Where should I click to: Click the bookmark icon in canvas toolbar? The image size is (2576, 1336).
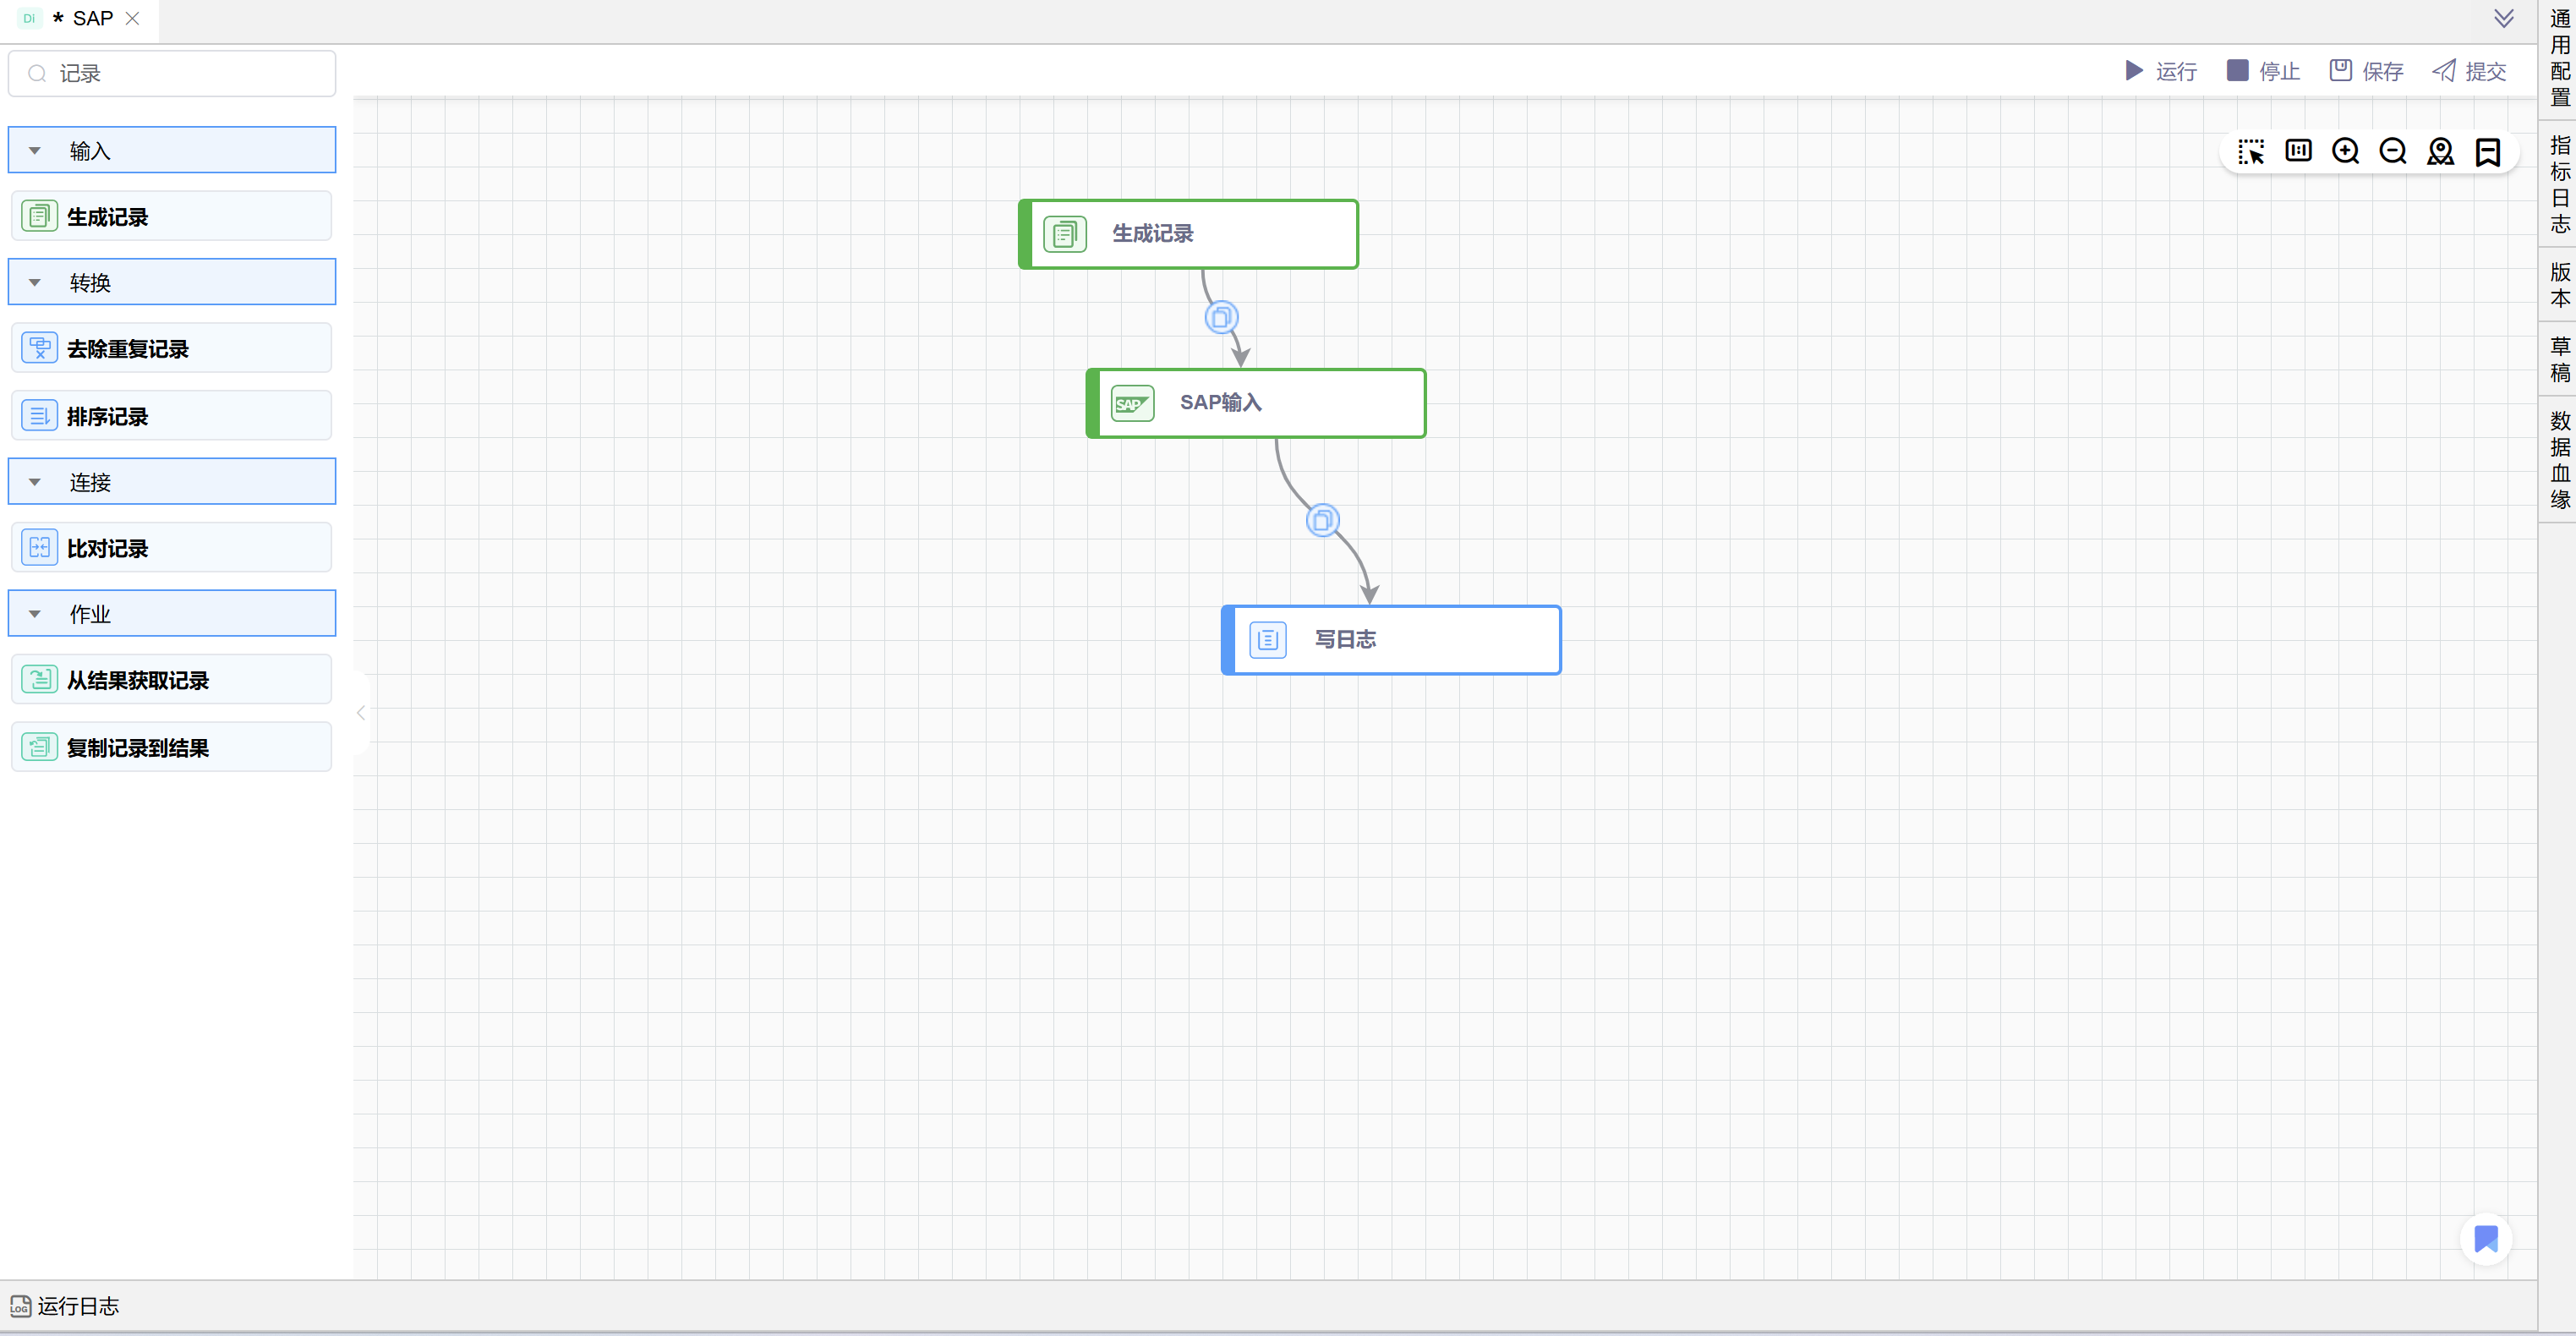[2488, 152]
